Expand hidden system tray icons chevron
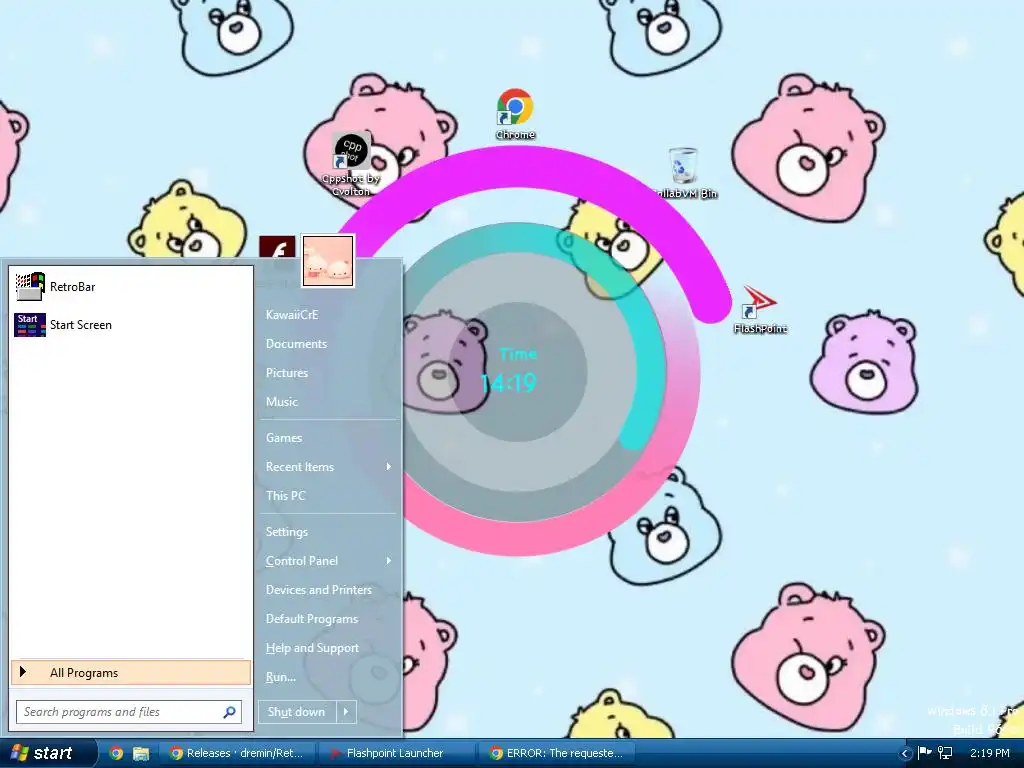This screenshot has height=768, width=1024. tap(904, 754)
